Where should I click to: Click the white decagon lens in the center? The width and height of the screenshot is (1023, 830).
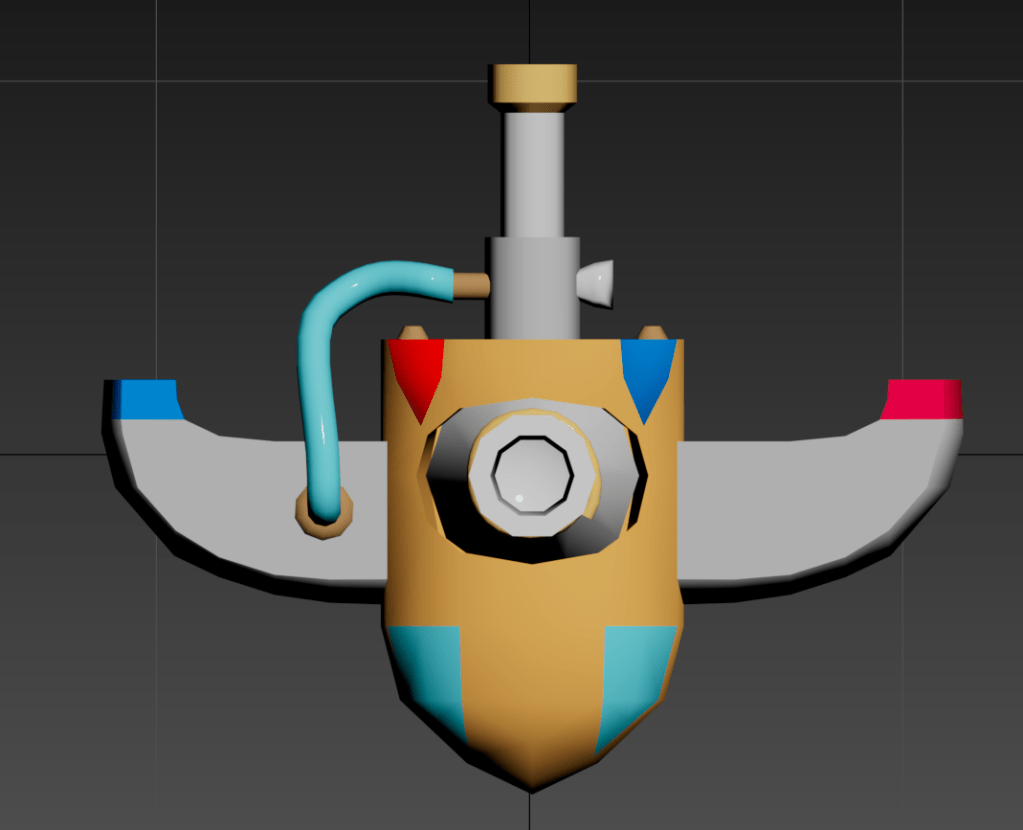533,475
